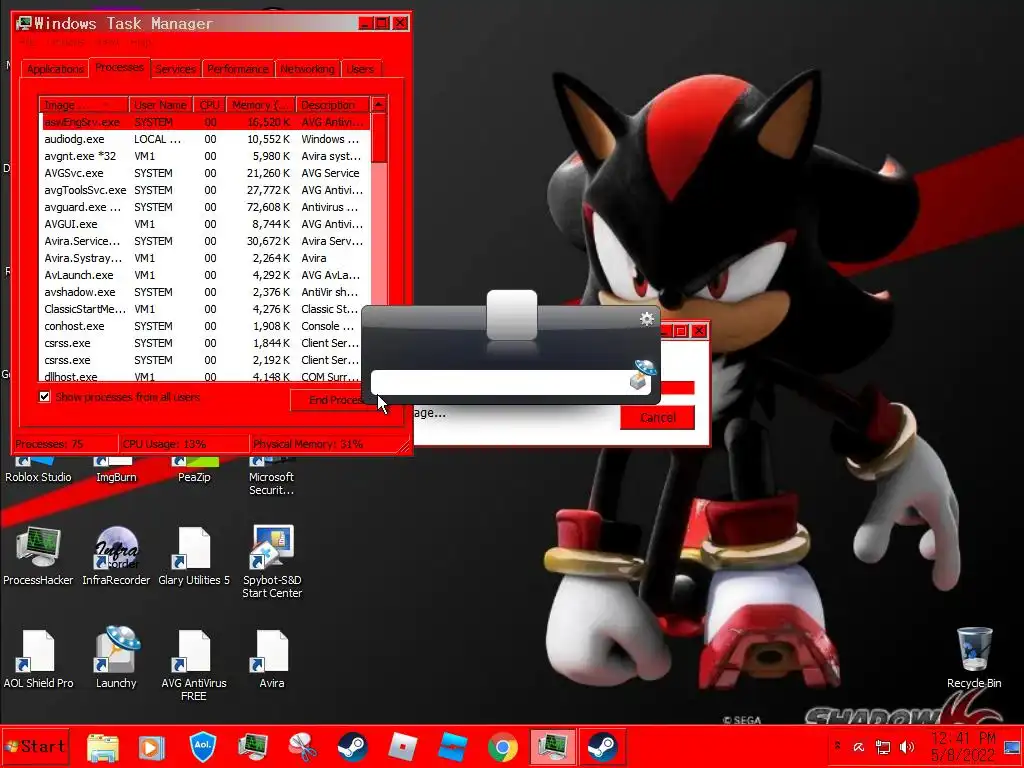This screenshot has height=768, width=1024.
Task: Select the avgnt.exe *32 process
Action: 204,156
